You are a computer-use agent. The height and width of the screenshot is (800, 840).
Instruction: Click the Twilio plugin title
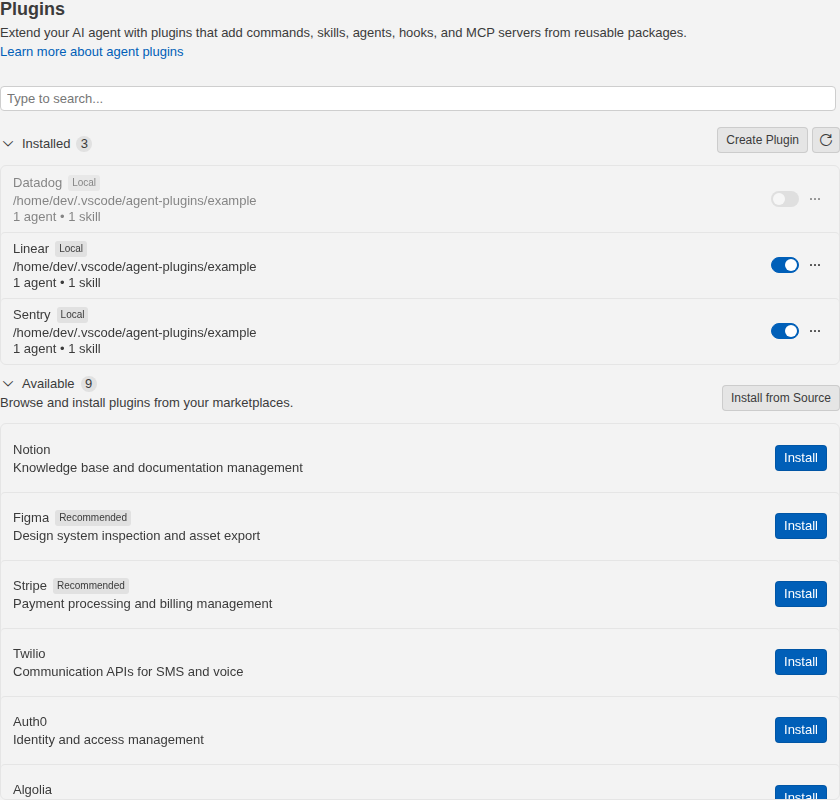tap(29, 654)
